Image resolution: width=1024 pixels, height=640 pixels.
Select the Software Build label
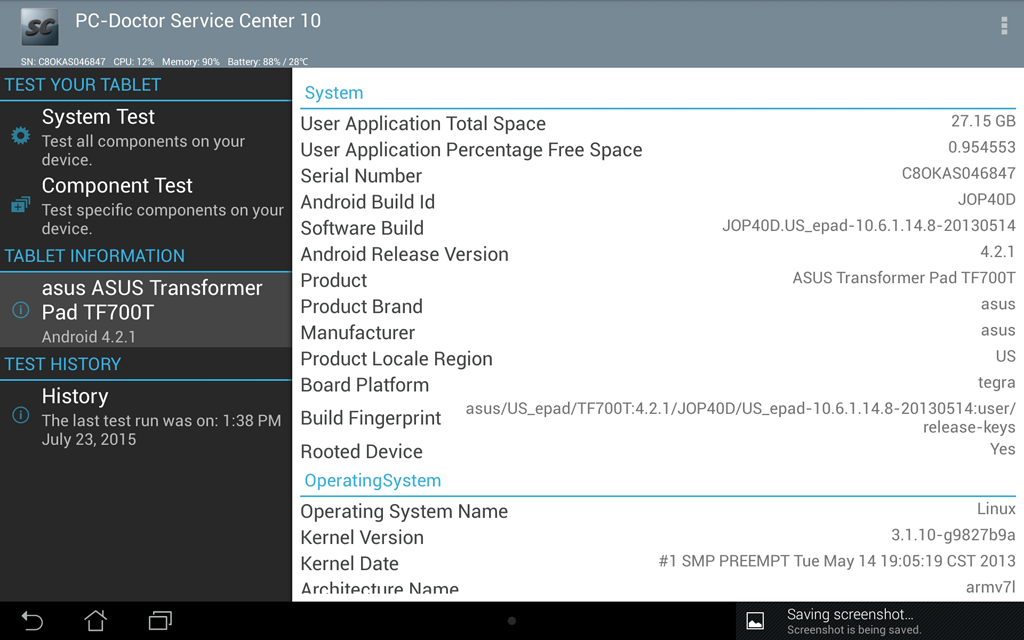pyautogui.click(x=362, y=229)
